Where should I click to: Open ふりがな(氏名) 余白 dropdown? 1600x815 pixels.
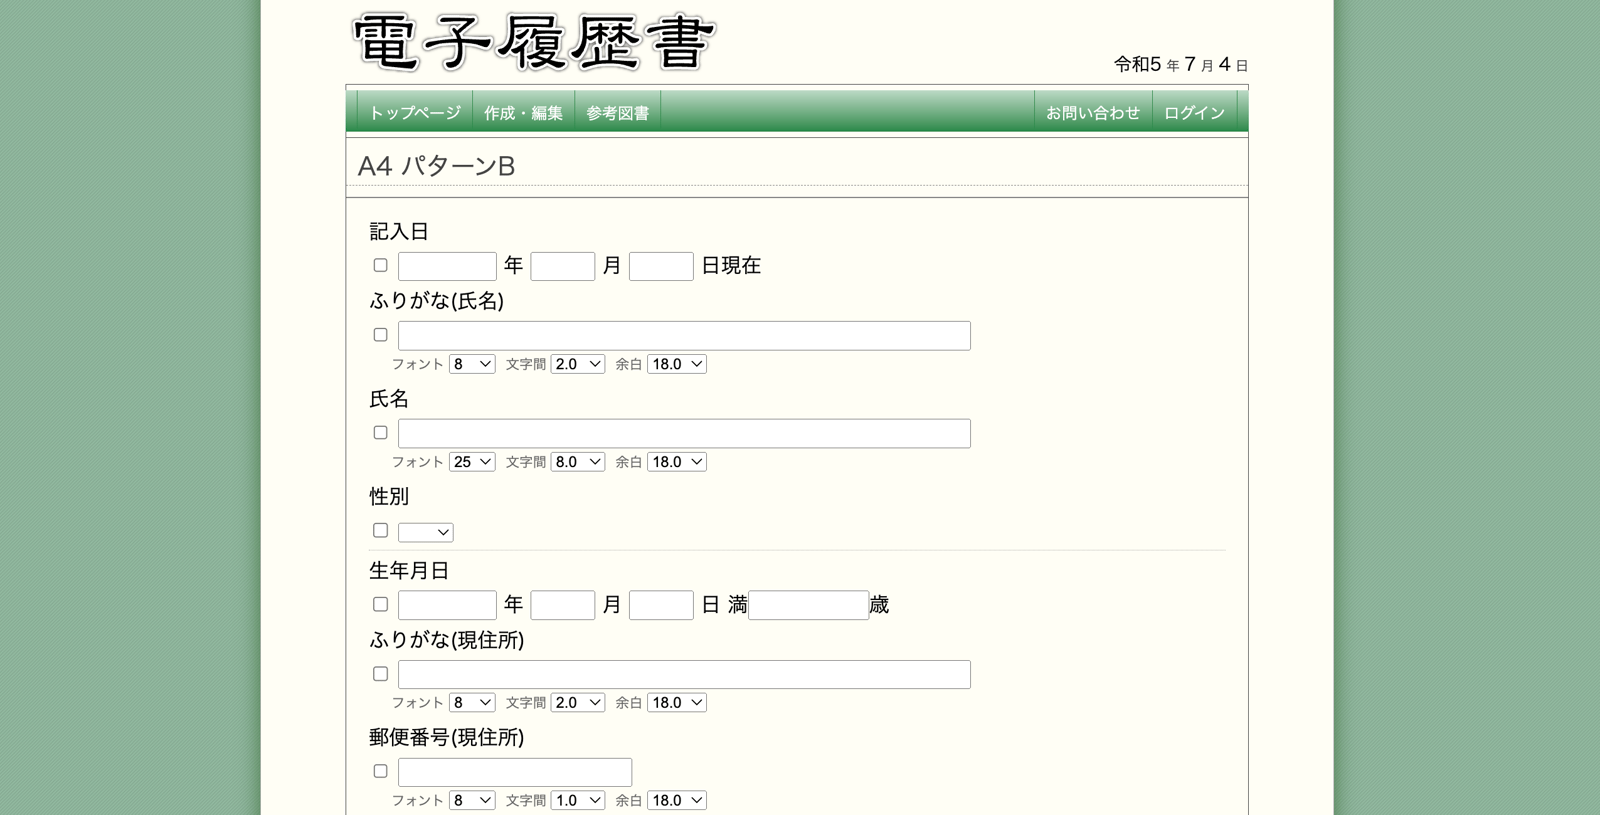[677, 364]
